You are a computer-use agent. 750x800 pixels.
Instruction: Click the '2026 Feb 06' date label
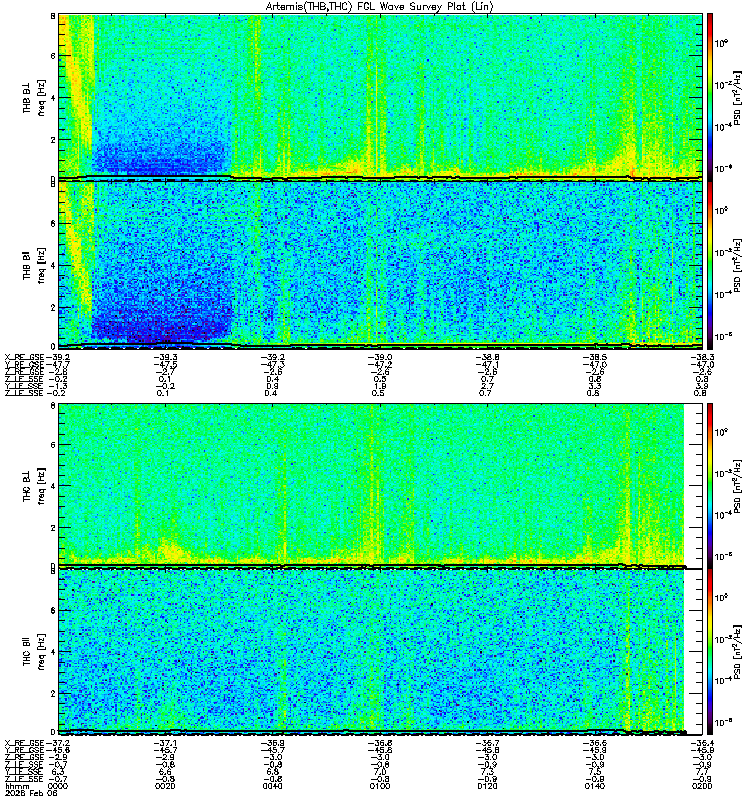click(31, 793)
